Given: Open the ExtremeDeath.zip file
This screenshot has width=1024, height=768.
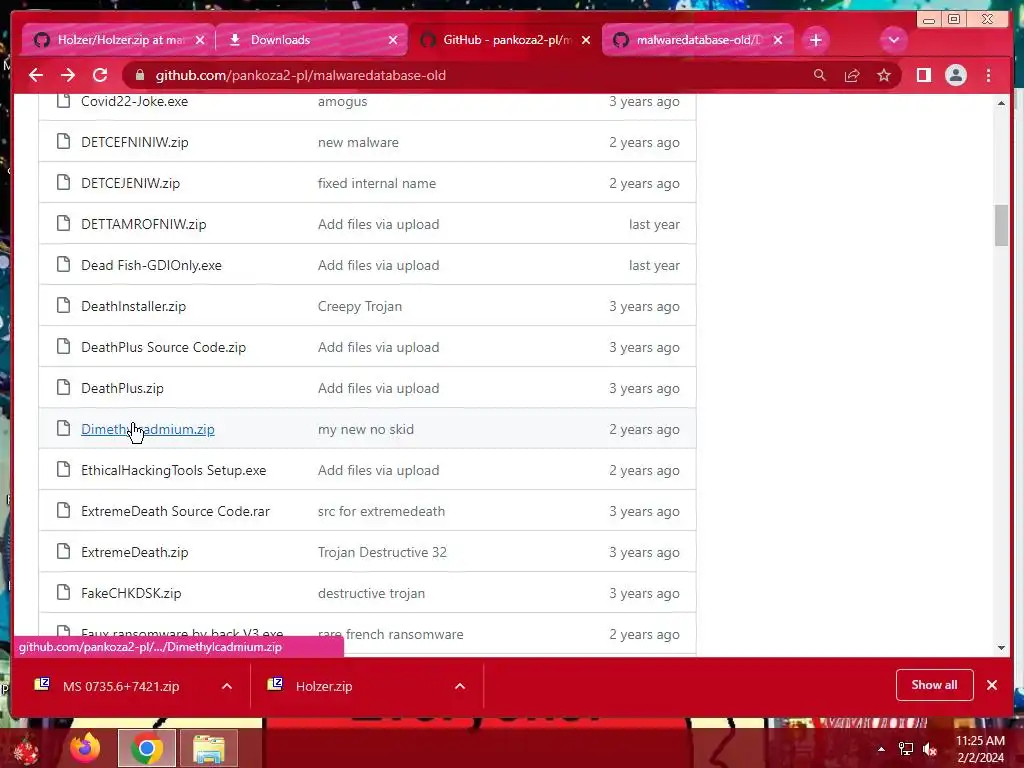Looking at the screenshot, I should 135,552.
